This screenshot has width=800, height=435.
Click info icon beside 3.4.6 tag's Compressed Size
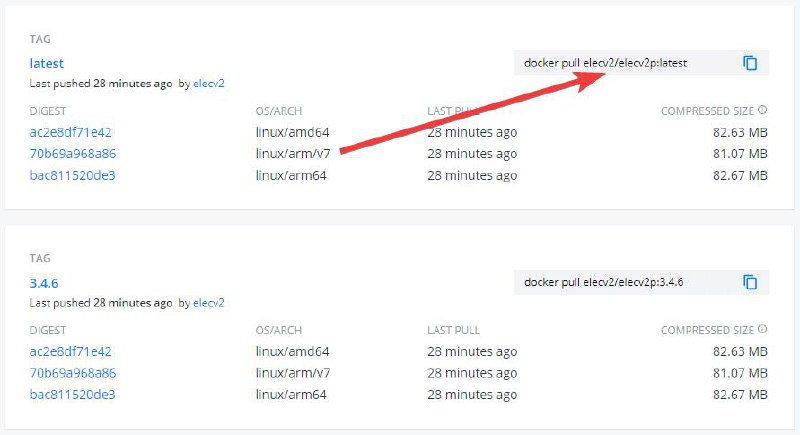[x=762, y=329]
